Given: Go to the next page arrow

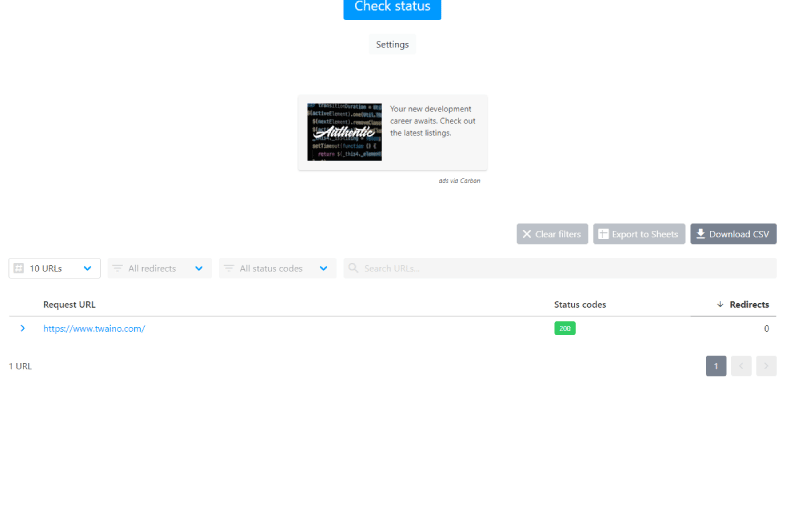Looking at the screenshot, I should pyautogui.click(x=766, y=366).
